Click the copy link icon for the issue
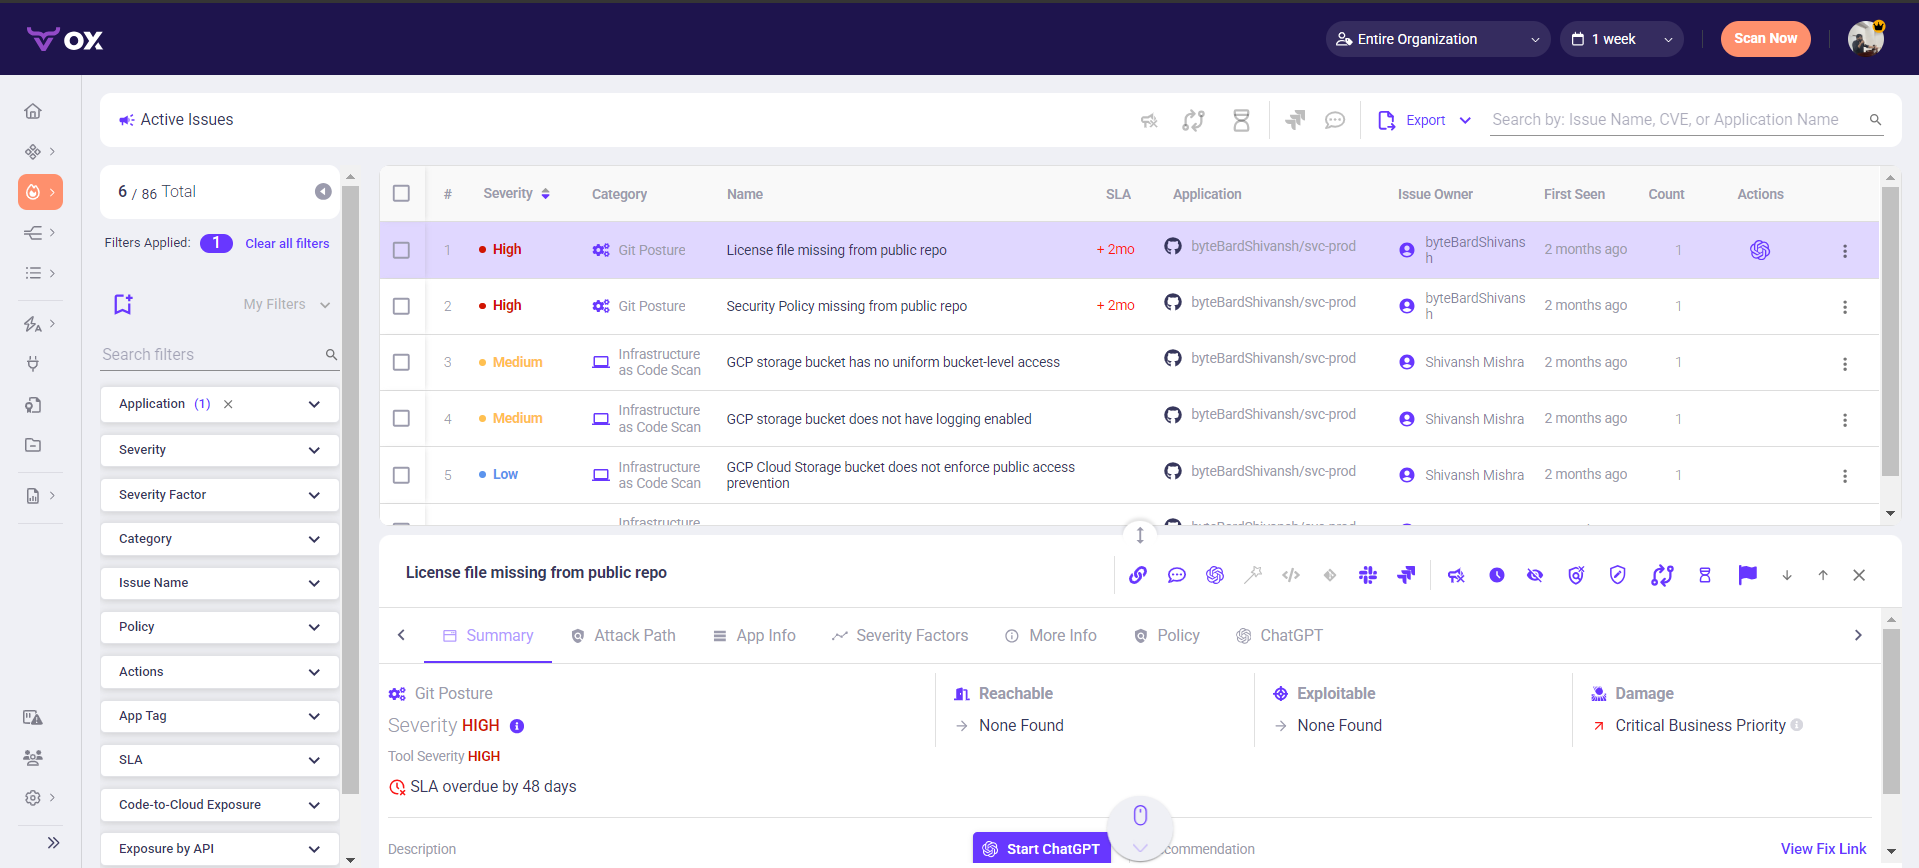Viewport: 1919px width, 868px height. [x=1138, y=575]
